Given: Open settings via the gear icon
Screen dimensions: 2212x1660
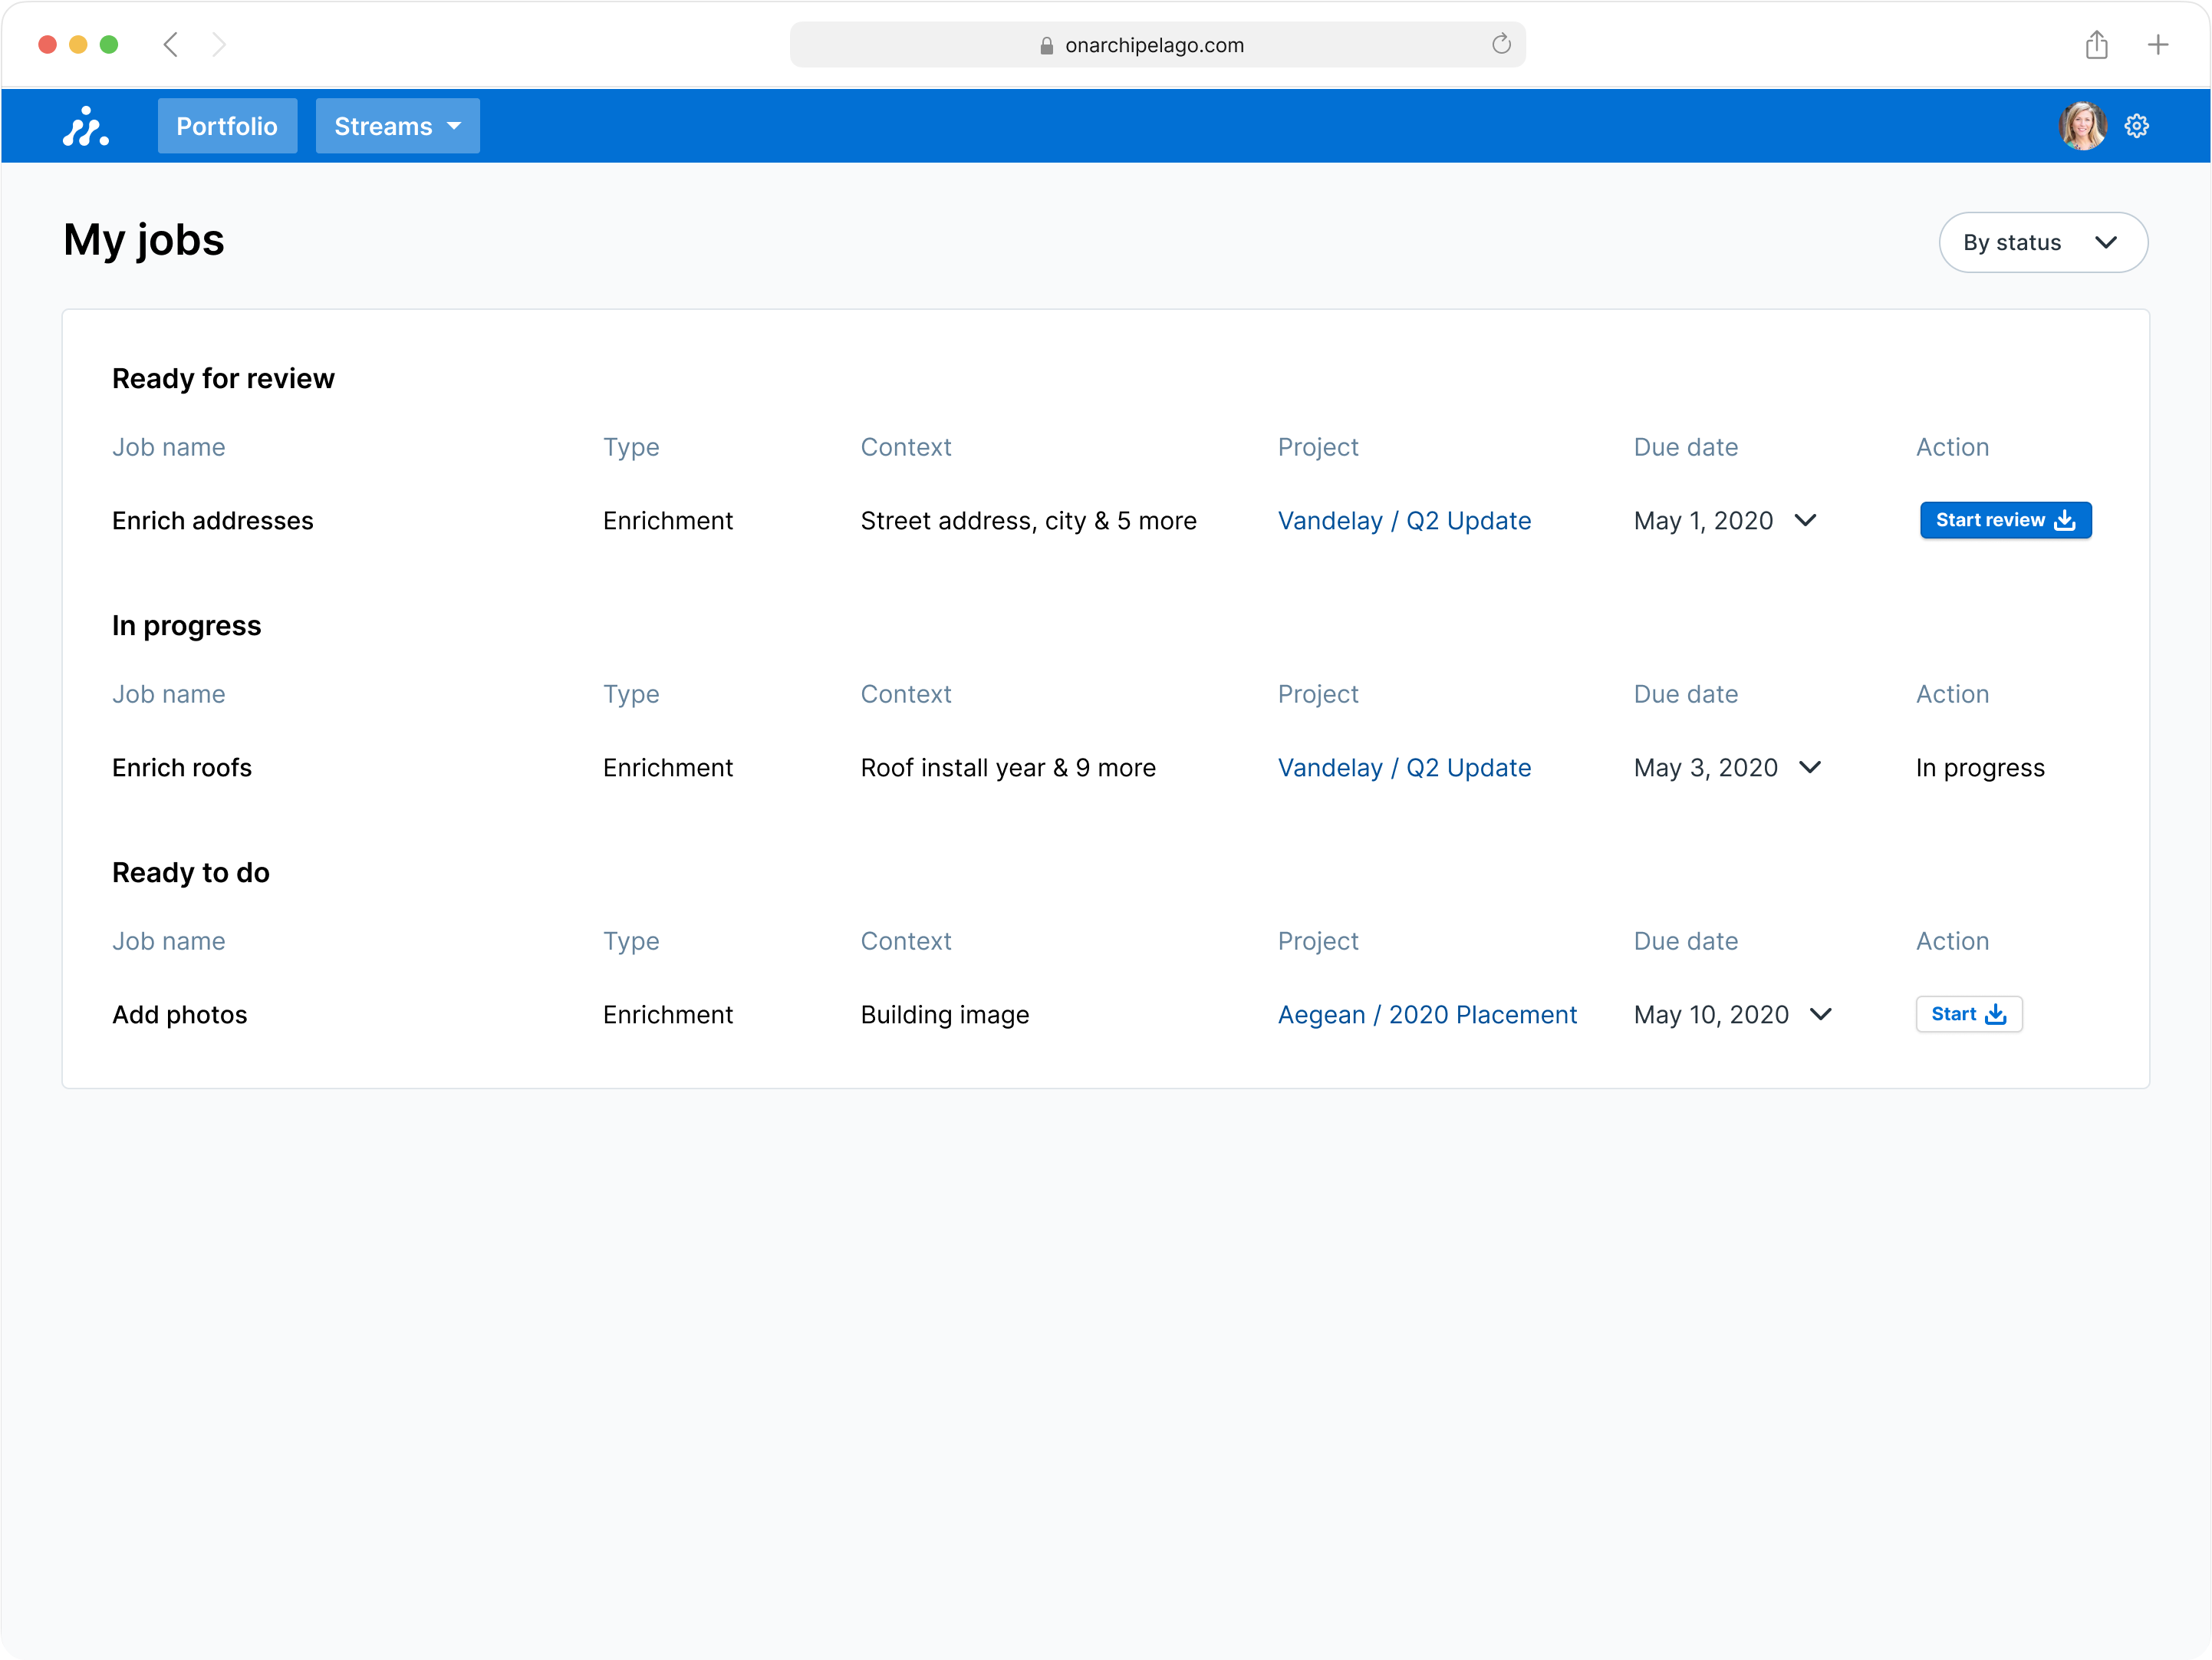Looking at the screenshot, I should tap(2137, 126).
